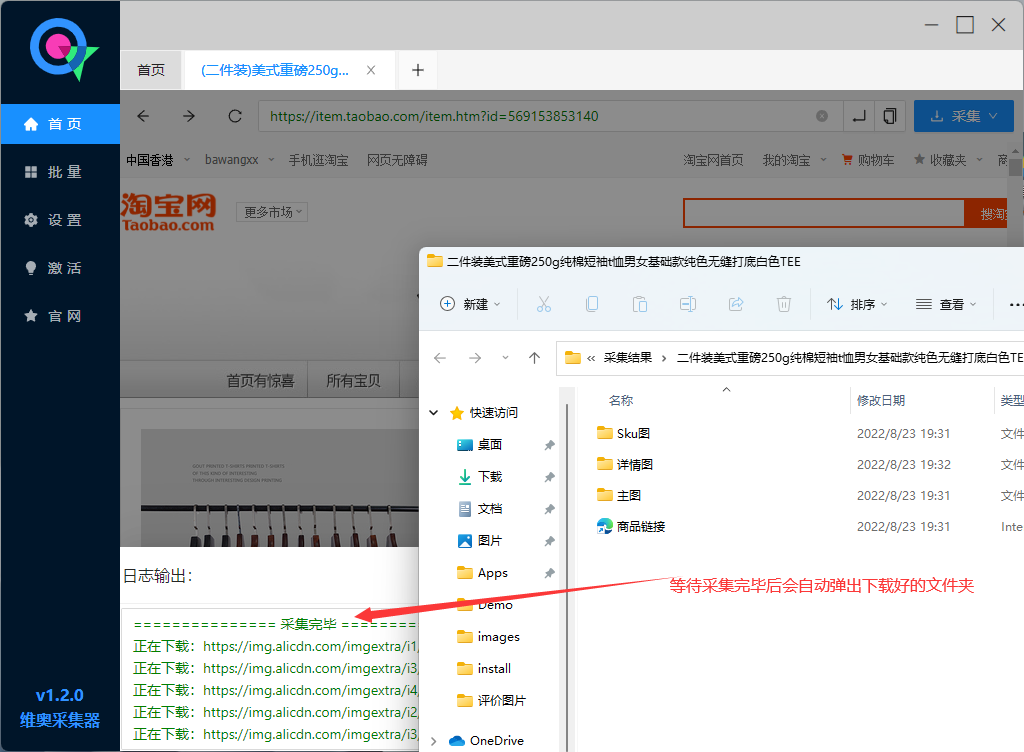Click the Rename icon in Explorer toolbar
This screenshot has width=1024, height=752.
(x=688, y=304)
